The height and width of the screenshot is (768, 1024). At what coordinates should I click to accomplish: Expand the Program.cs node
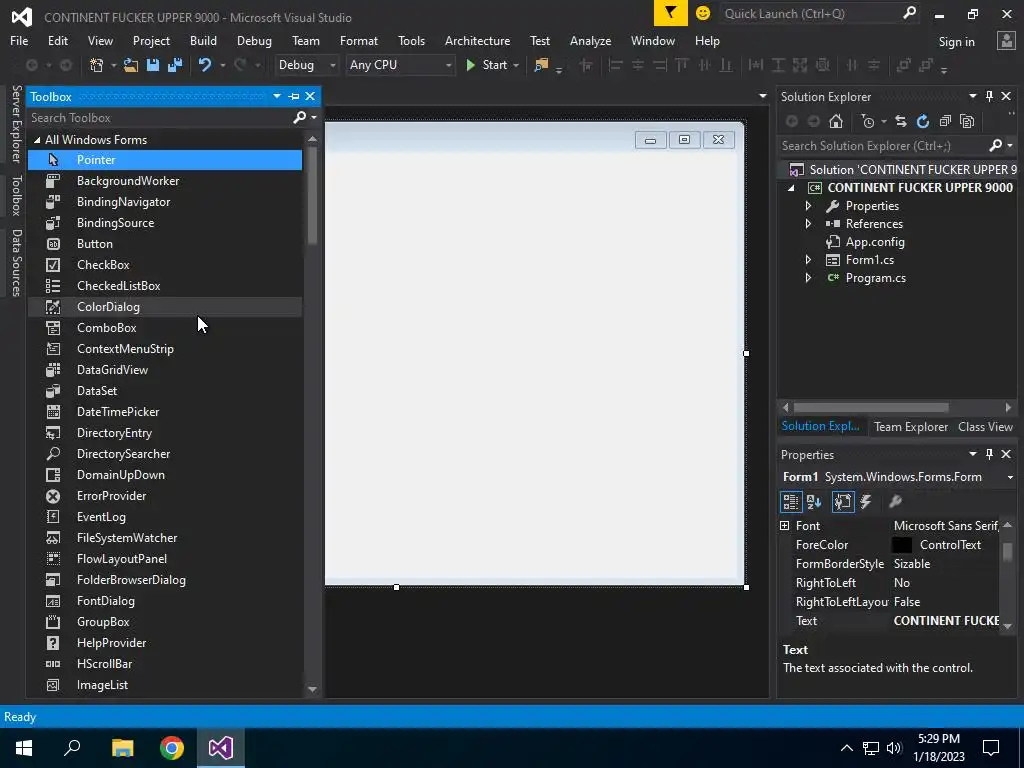pyautogui.click(x=808, y=278)
